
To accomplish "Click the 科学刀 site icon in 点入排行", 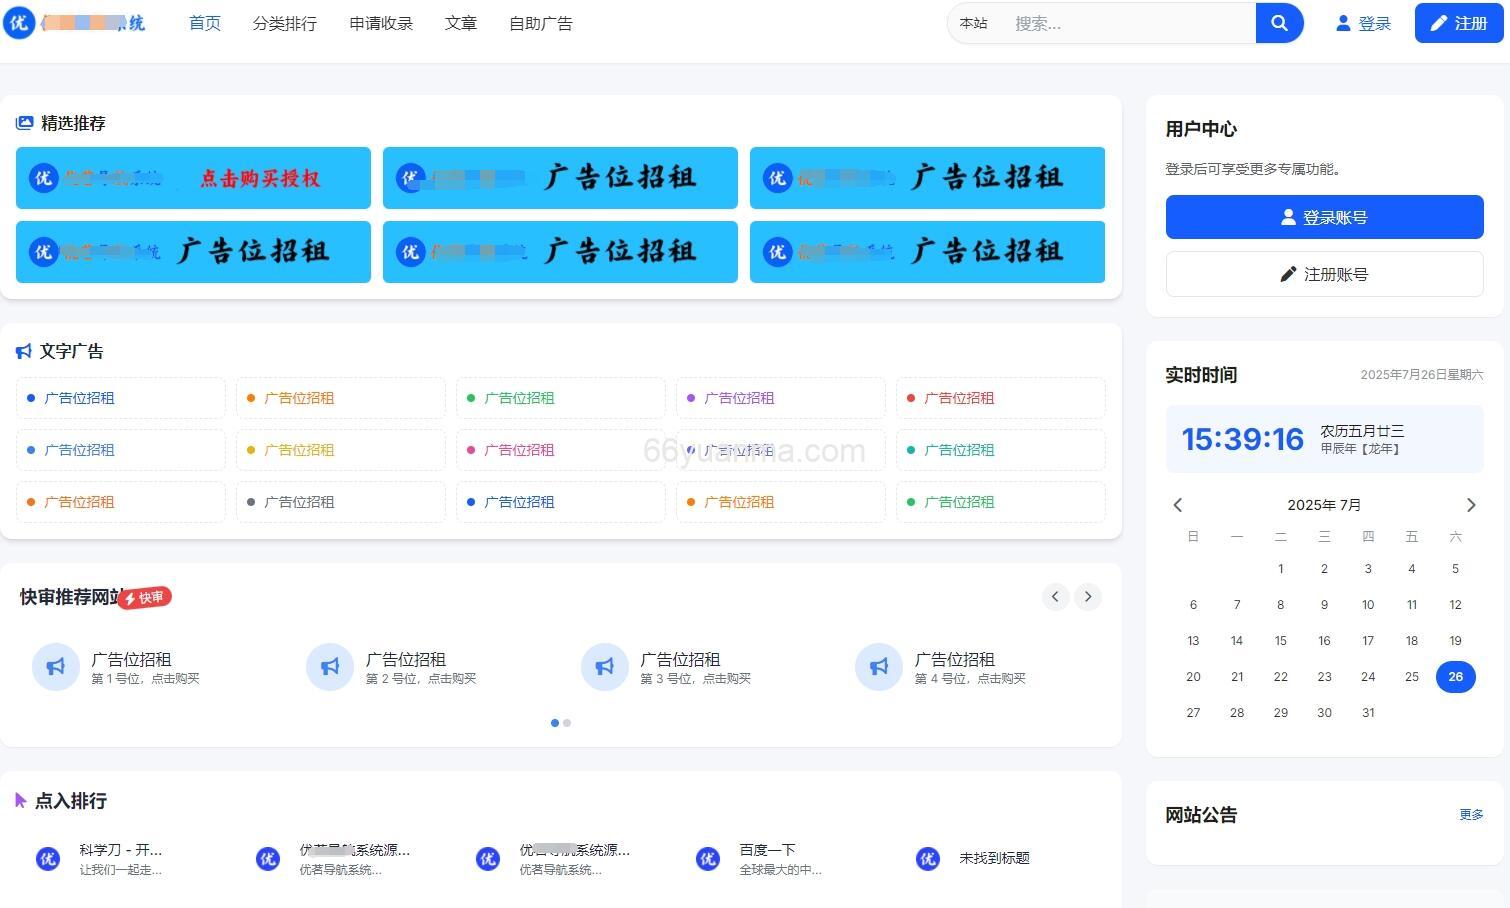I will [x=47, y=858].
